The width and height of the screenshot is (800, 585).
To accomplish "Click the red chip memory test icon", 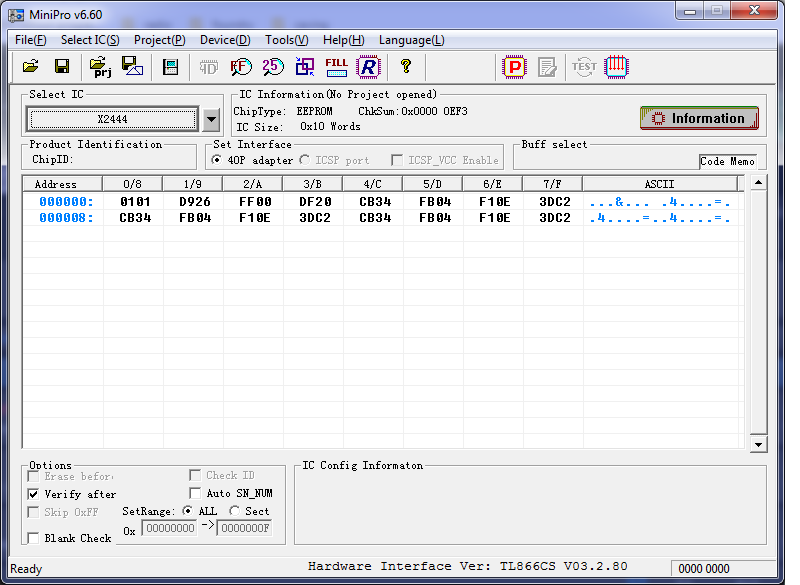I will click(616, 67).
